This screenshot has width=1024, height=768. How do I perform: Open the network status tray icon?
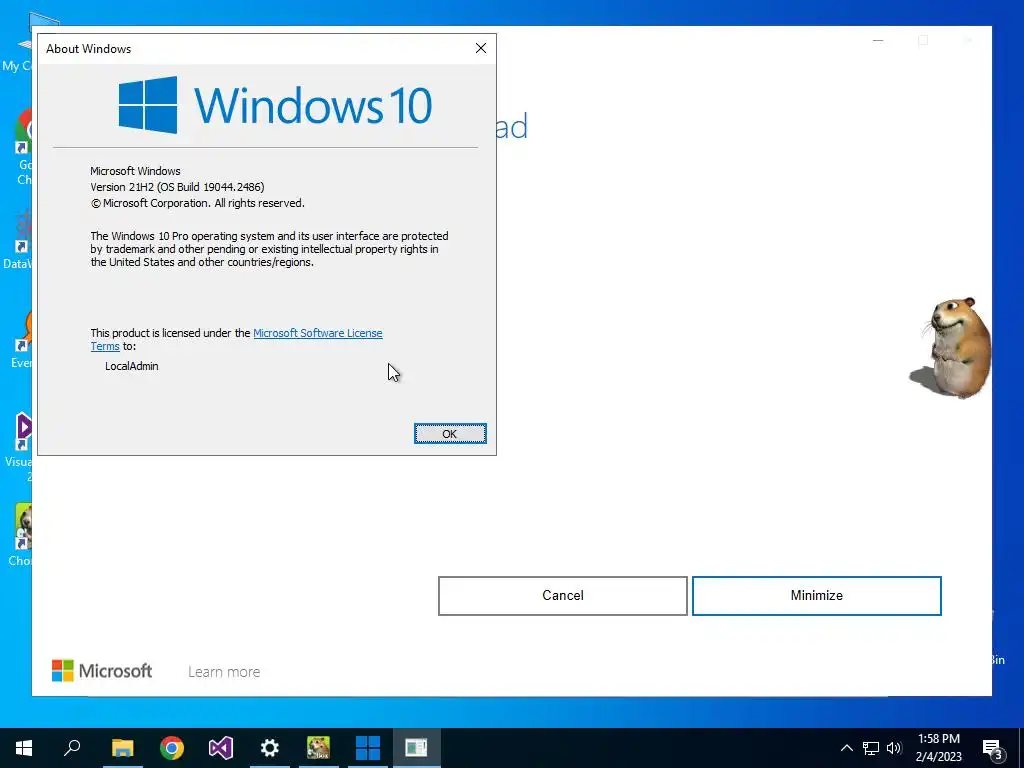(871, 748)
